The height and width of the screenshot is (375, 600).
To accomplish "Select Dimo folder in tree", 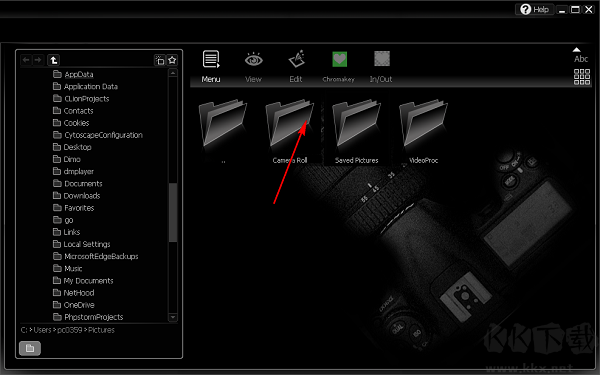I will coord(67,159).
